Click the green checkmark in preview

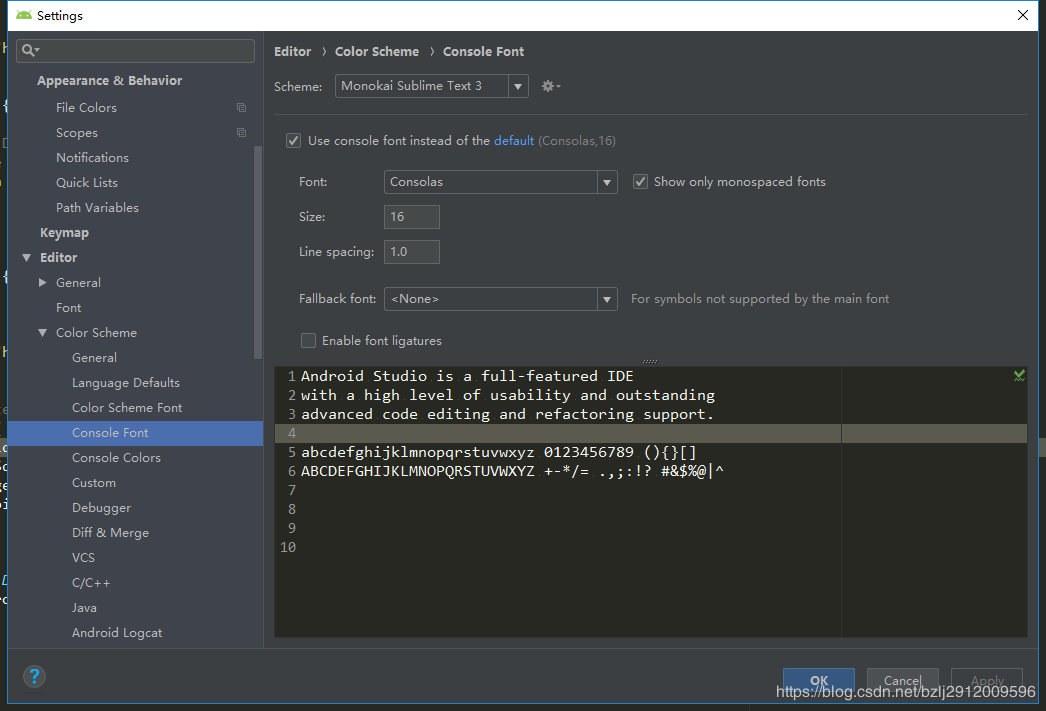click(x=1019, y=376)
